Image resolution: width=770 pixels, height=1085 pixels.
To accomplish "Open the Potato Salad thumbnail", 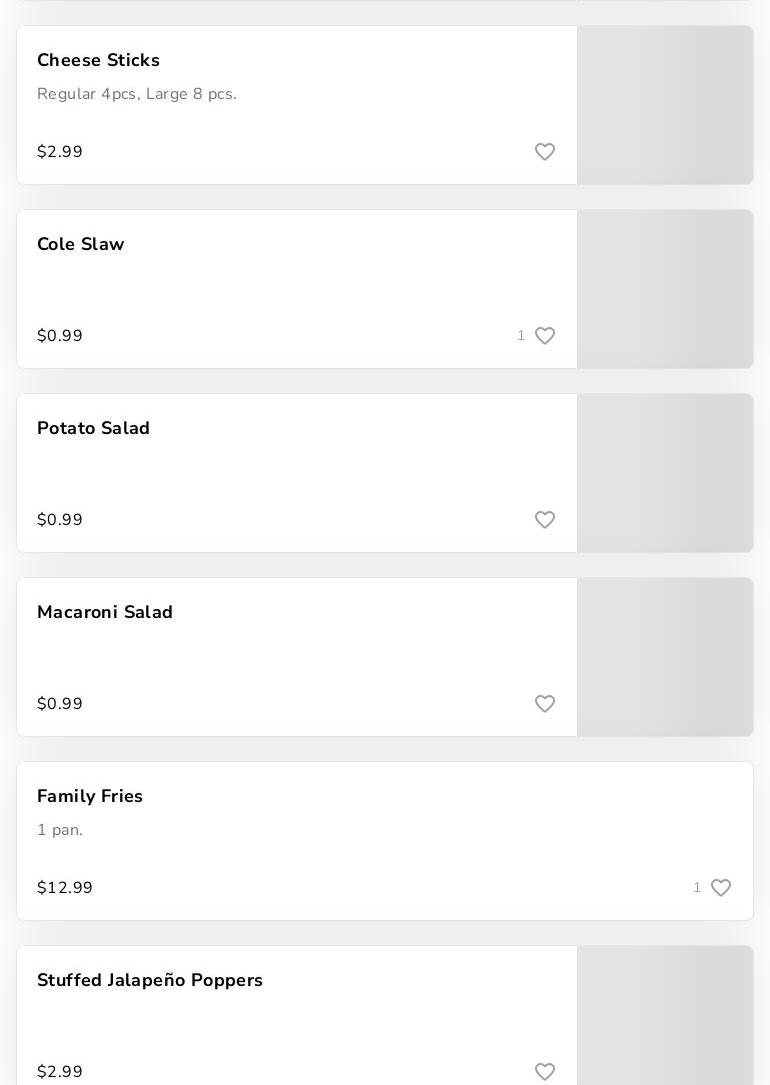I will pos(665,473).
